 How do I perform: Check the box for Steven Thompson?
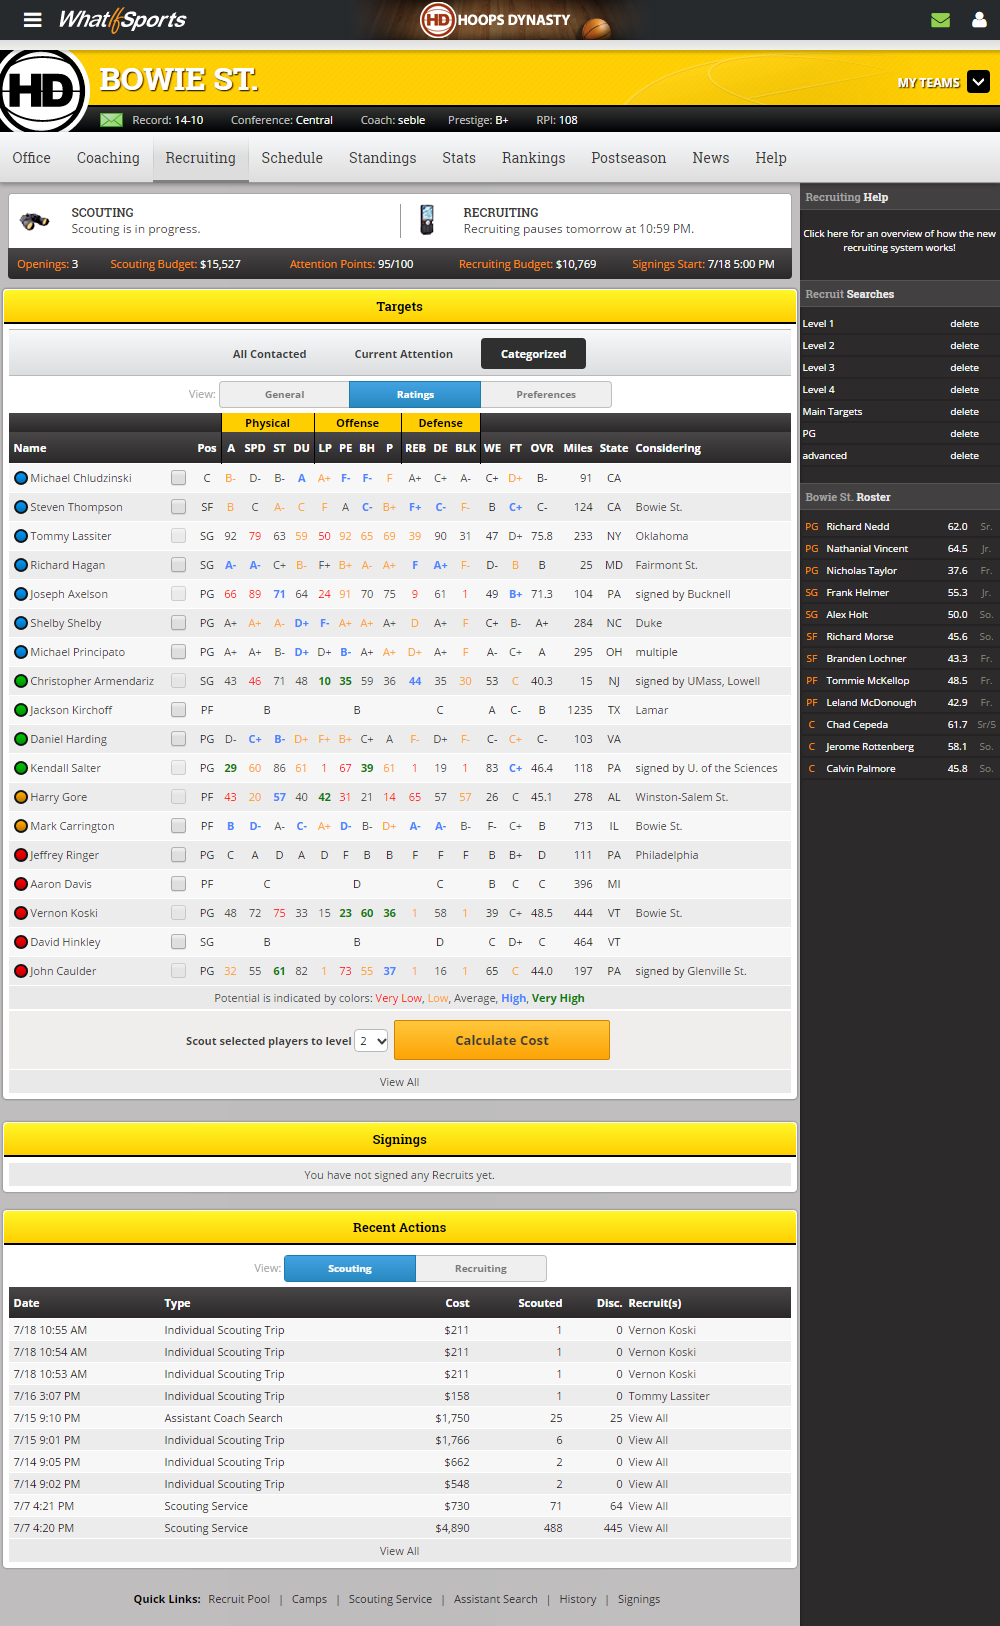pos(178,507)
